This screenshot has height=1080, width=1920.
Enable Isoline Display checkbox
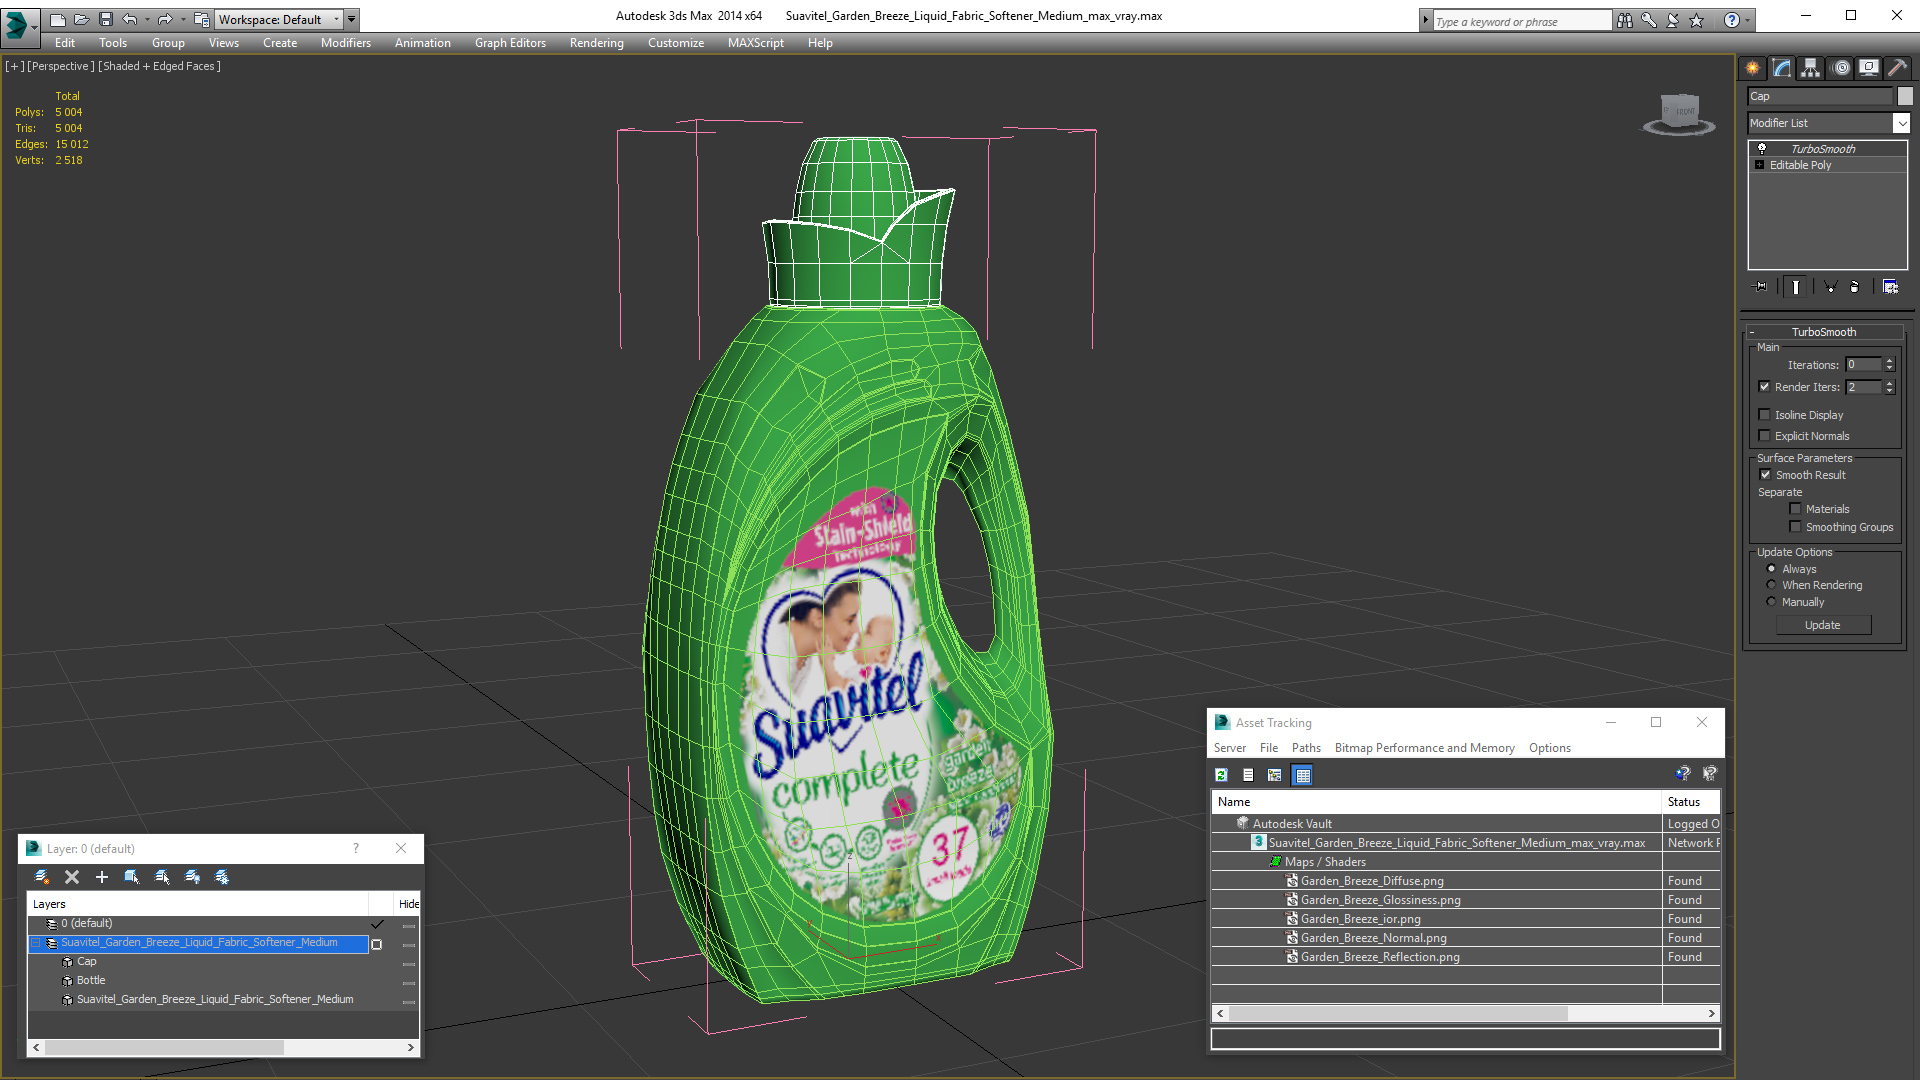point(1764,415)
